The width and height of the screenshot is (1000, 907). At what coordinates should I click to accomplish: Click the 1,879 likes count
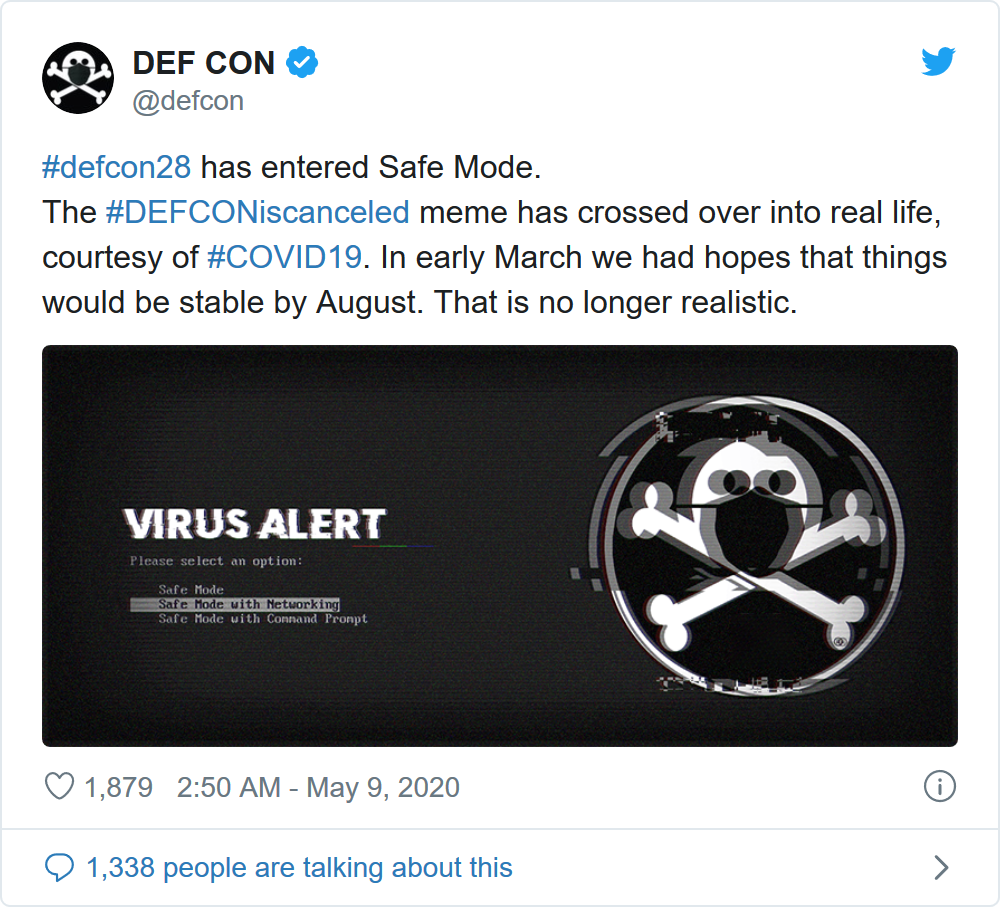(x=118, y=787)
